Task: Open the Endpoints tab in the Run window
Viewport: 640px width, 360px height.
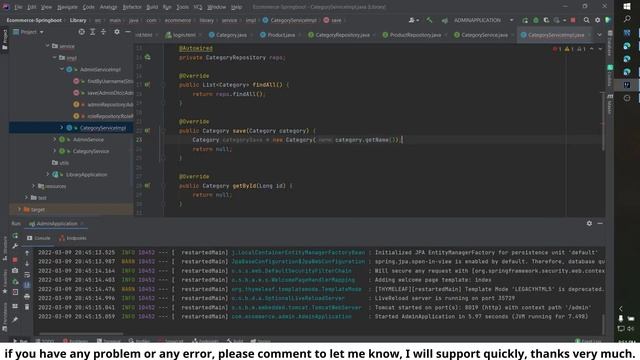Action: pyautogui.click(x=73, y=238)
